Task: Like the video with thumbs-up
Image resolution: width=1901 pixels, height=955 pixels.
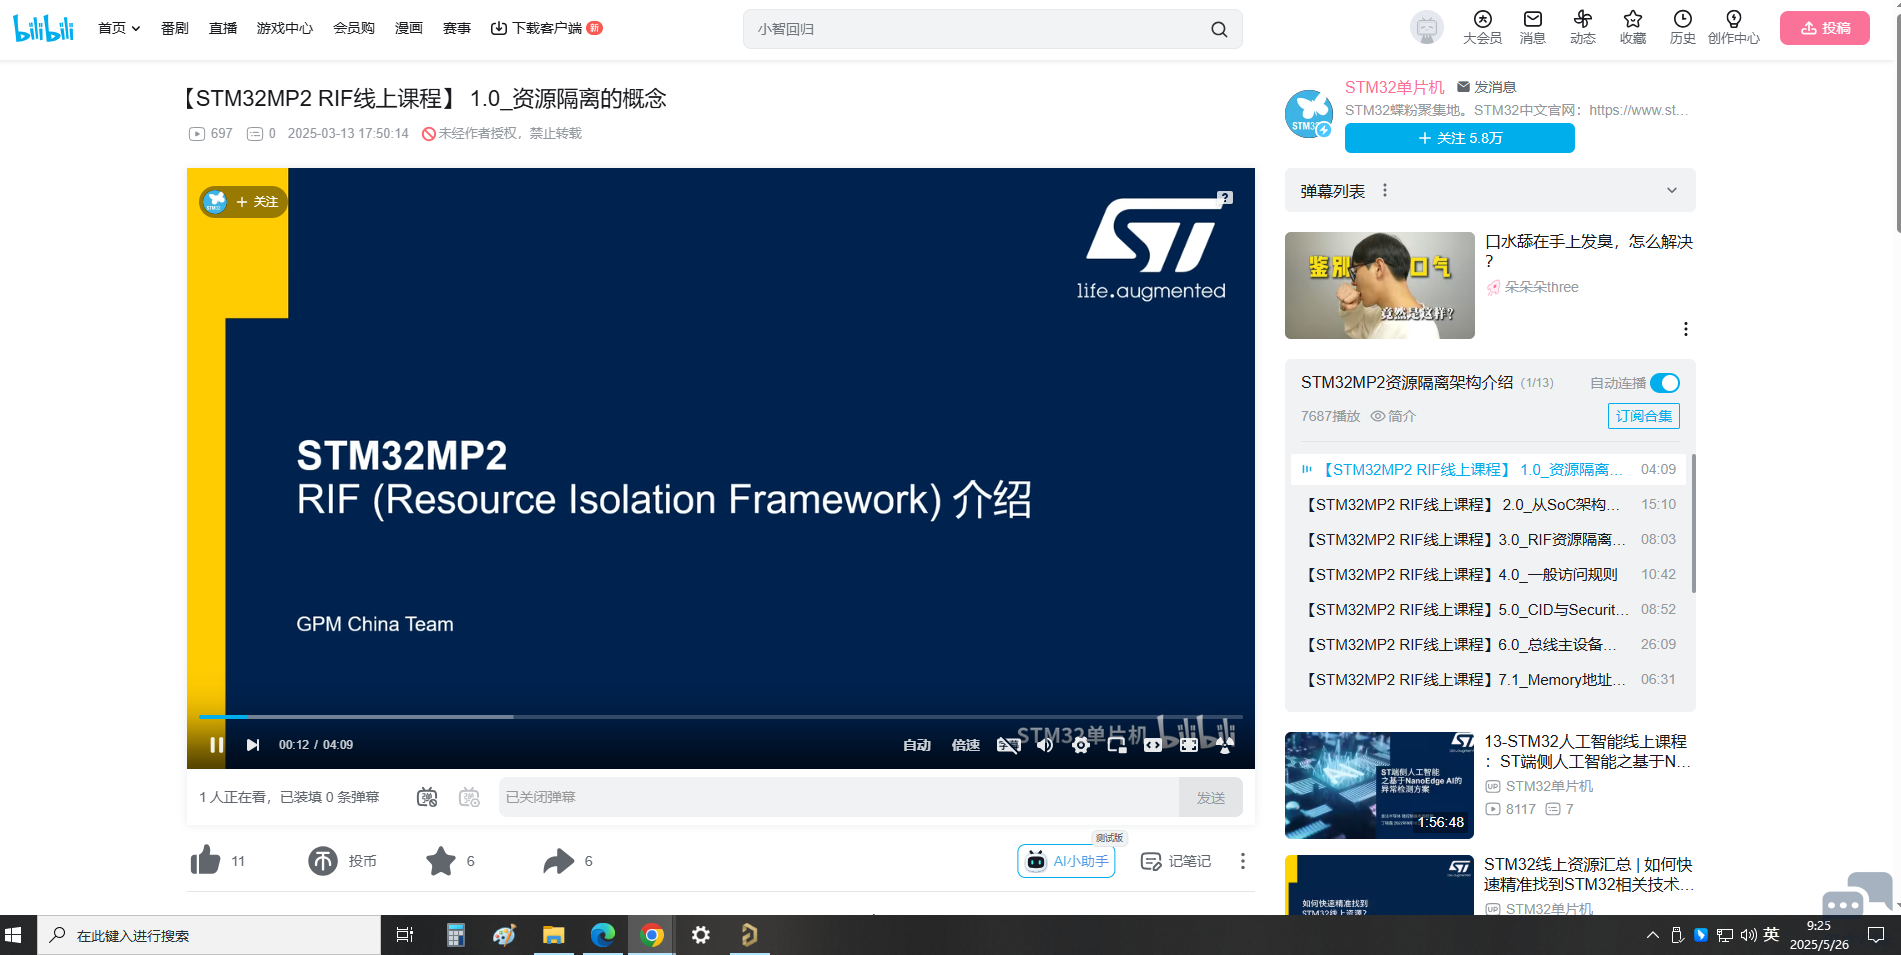Action: (205, 860)
